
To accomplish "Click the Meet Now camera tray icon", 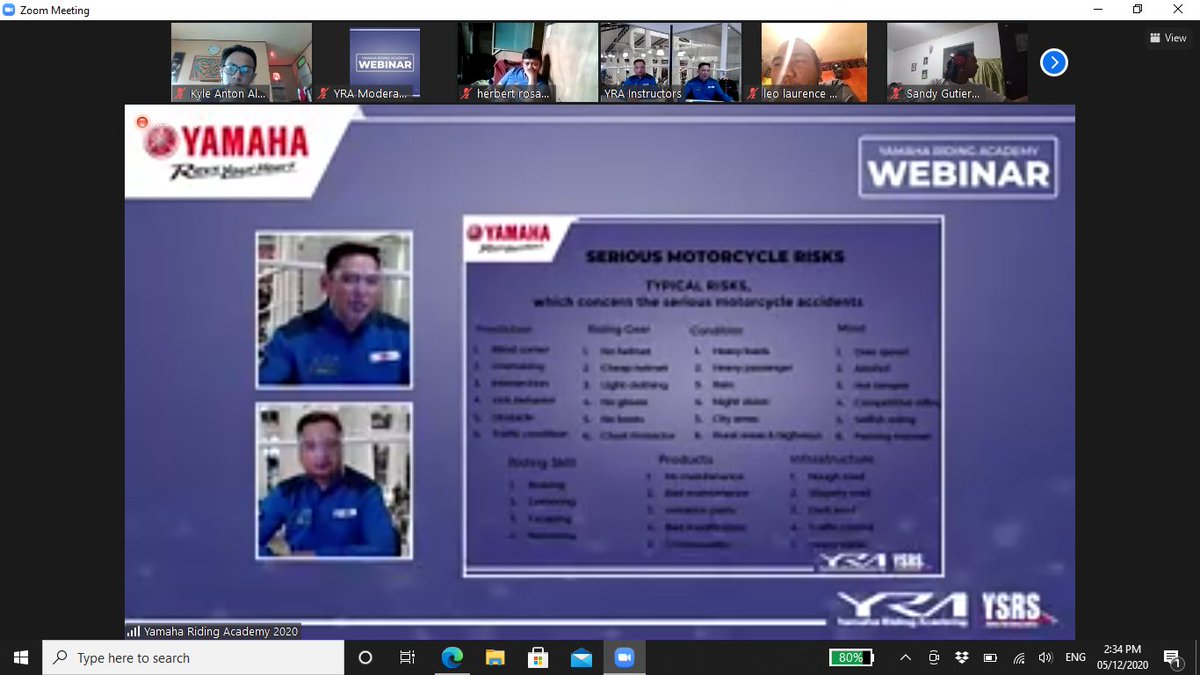I will (934, 657).
